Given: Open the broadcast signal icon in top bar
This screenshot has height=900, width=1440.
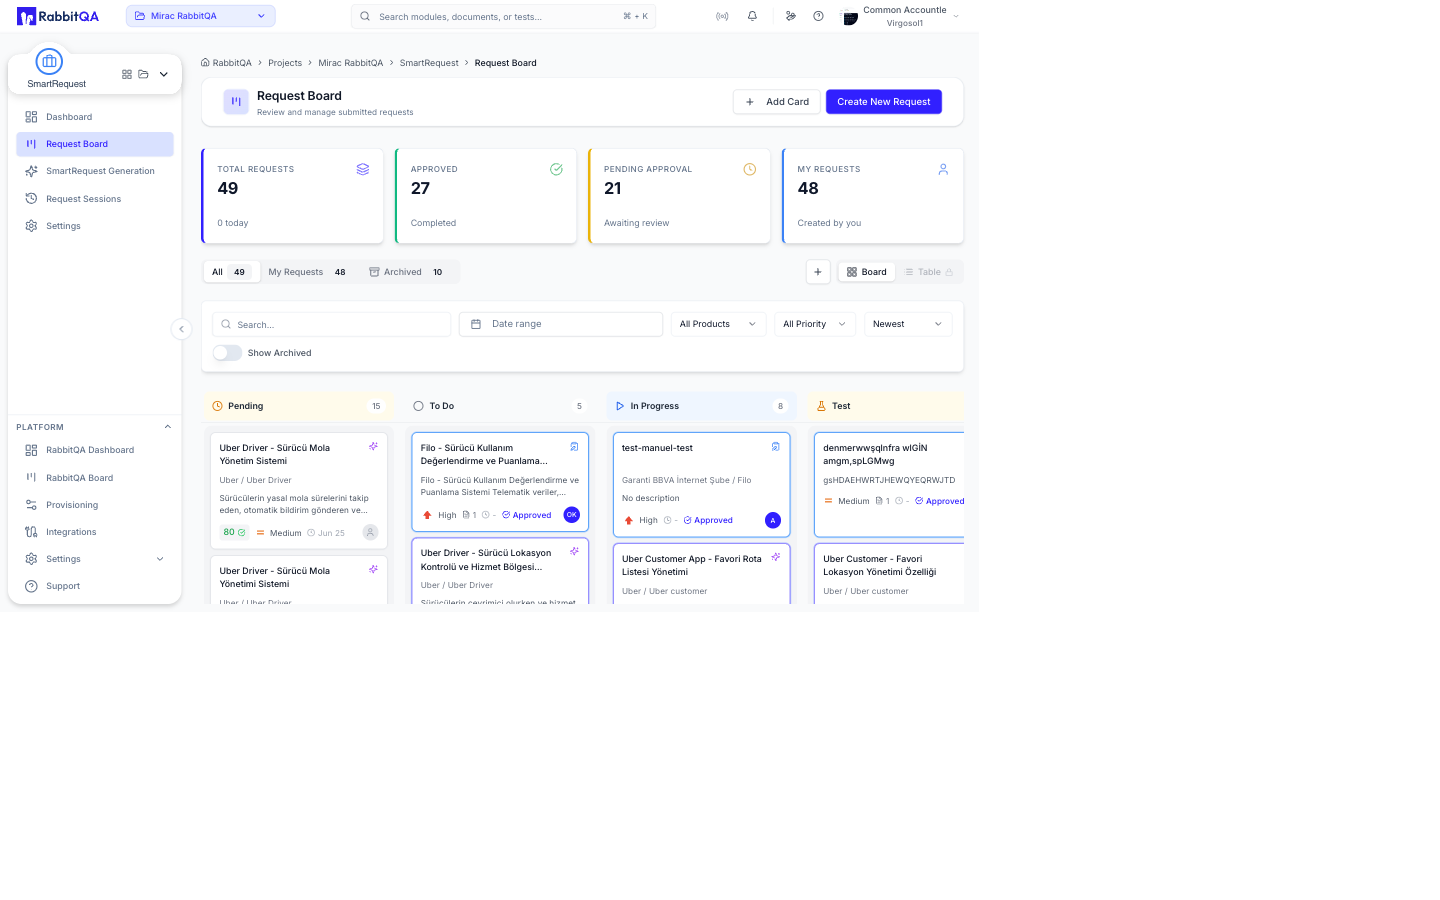Looking at the screenshot, I should pyautogui.click(x=722, y=16).
